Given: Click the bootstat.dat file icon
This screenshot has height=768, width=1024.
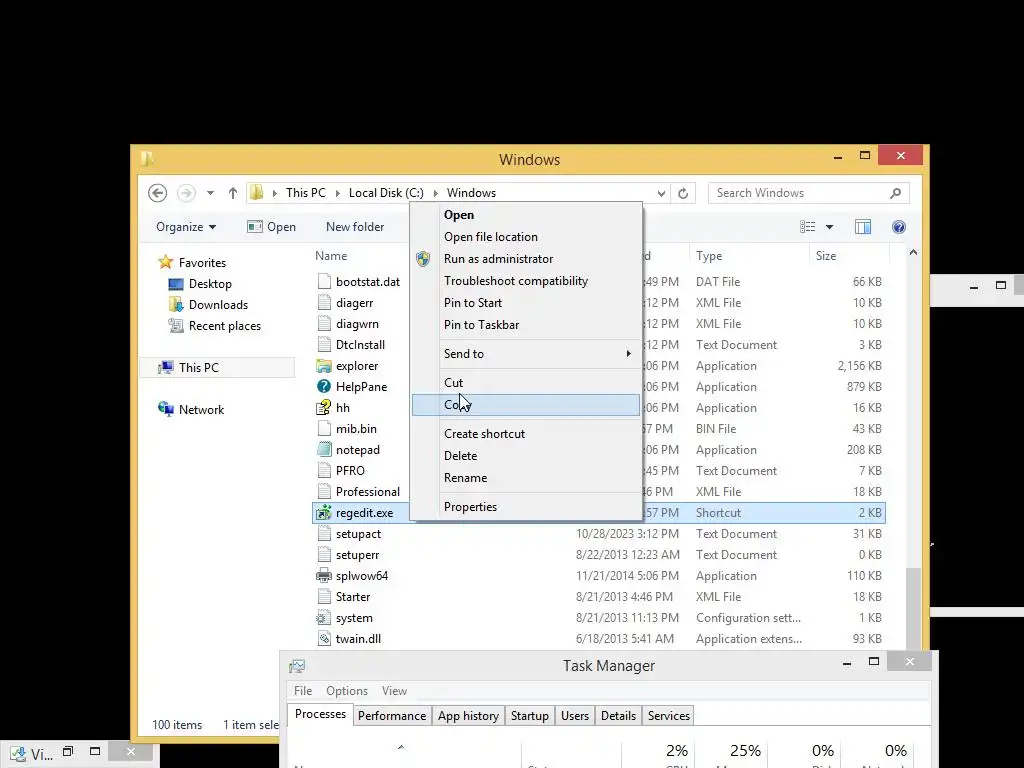Looking at the screenshot, I should point(324,281).
